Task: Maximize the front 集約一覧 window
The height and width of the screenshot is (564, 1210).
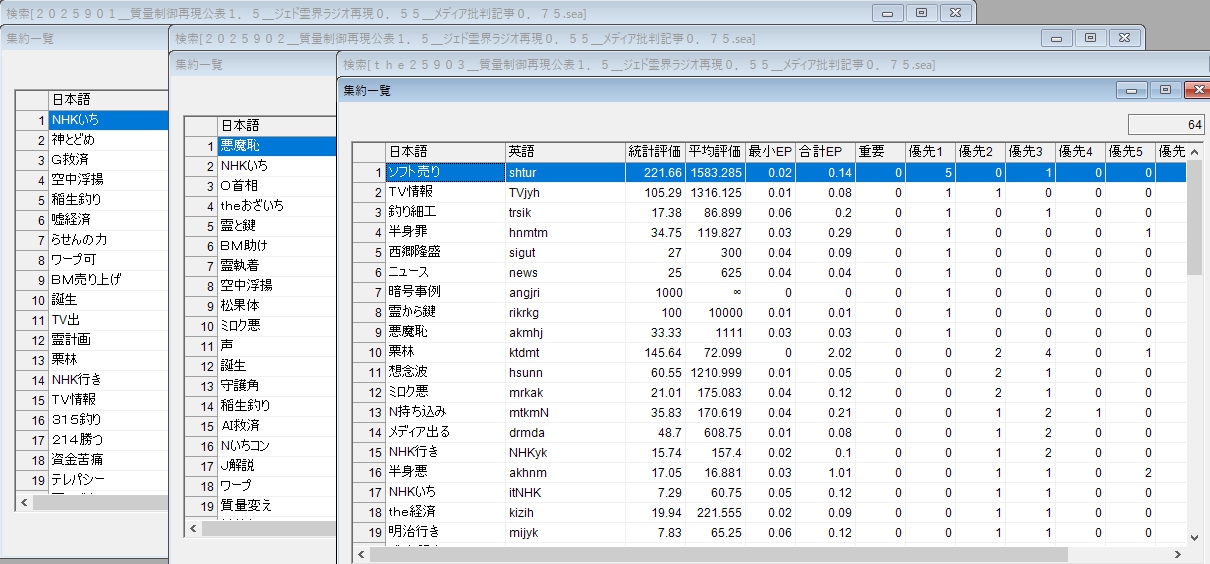Action: (x=1165, y=90)
